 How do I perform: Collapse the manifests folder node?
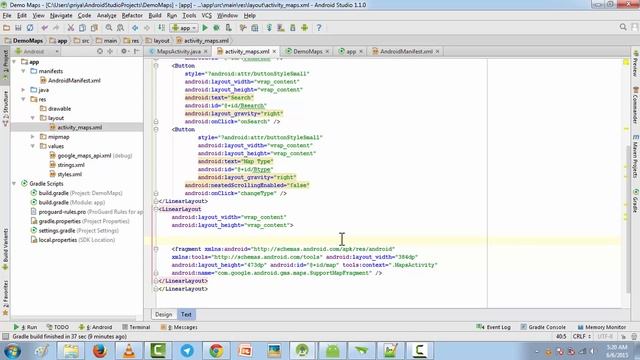23,71
